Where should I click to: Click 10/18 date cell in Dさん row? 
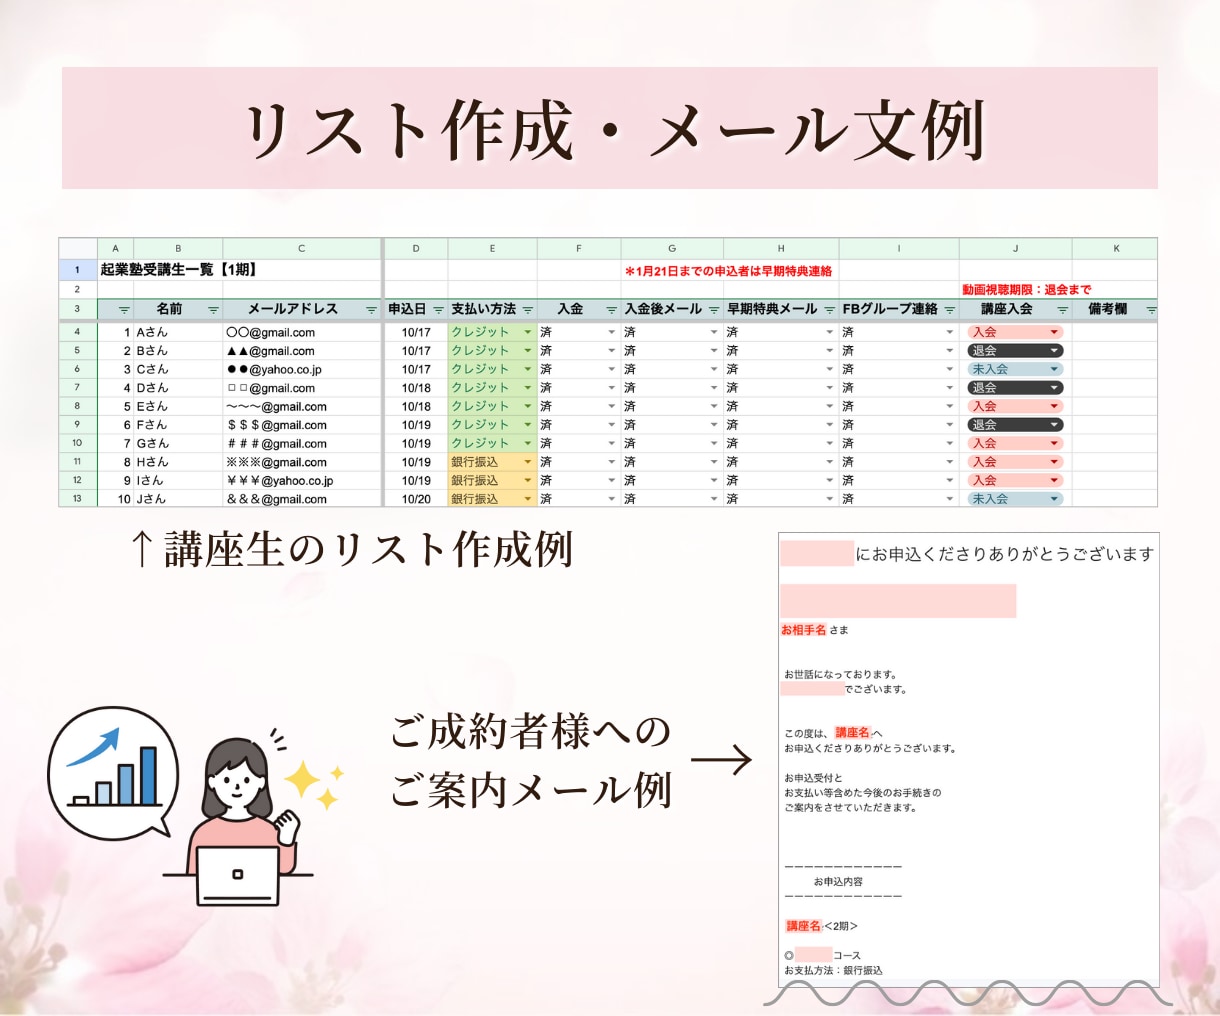416,388
